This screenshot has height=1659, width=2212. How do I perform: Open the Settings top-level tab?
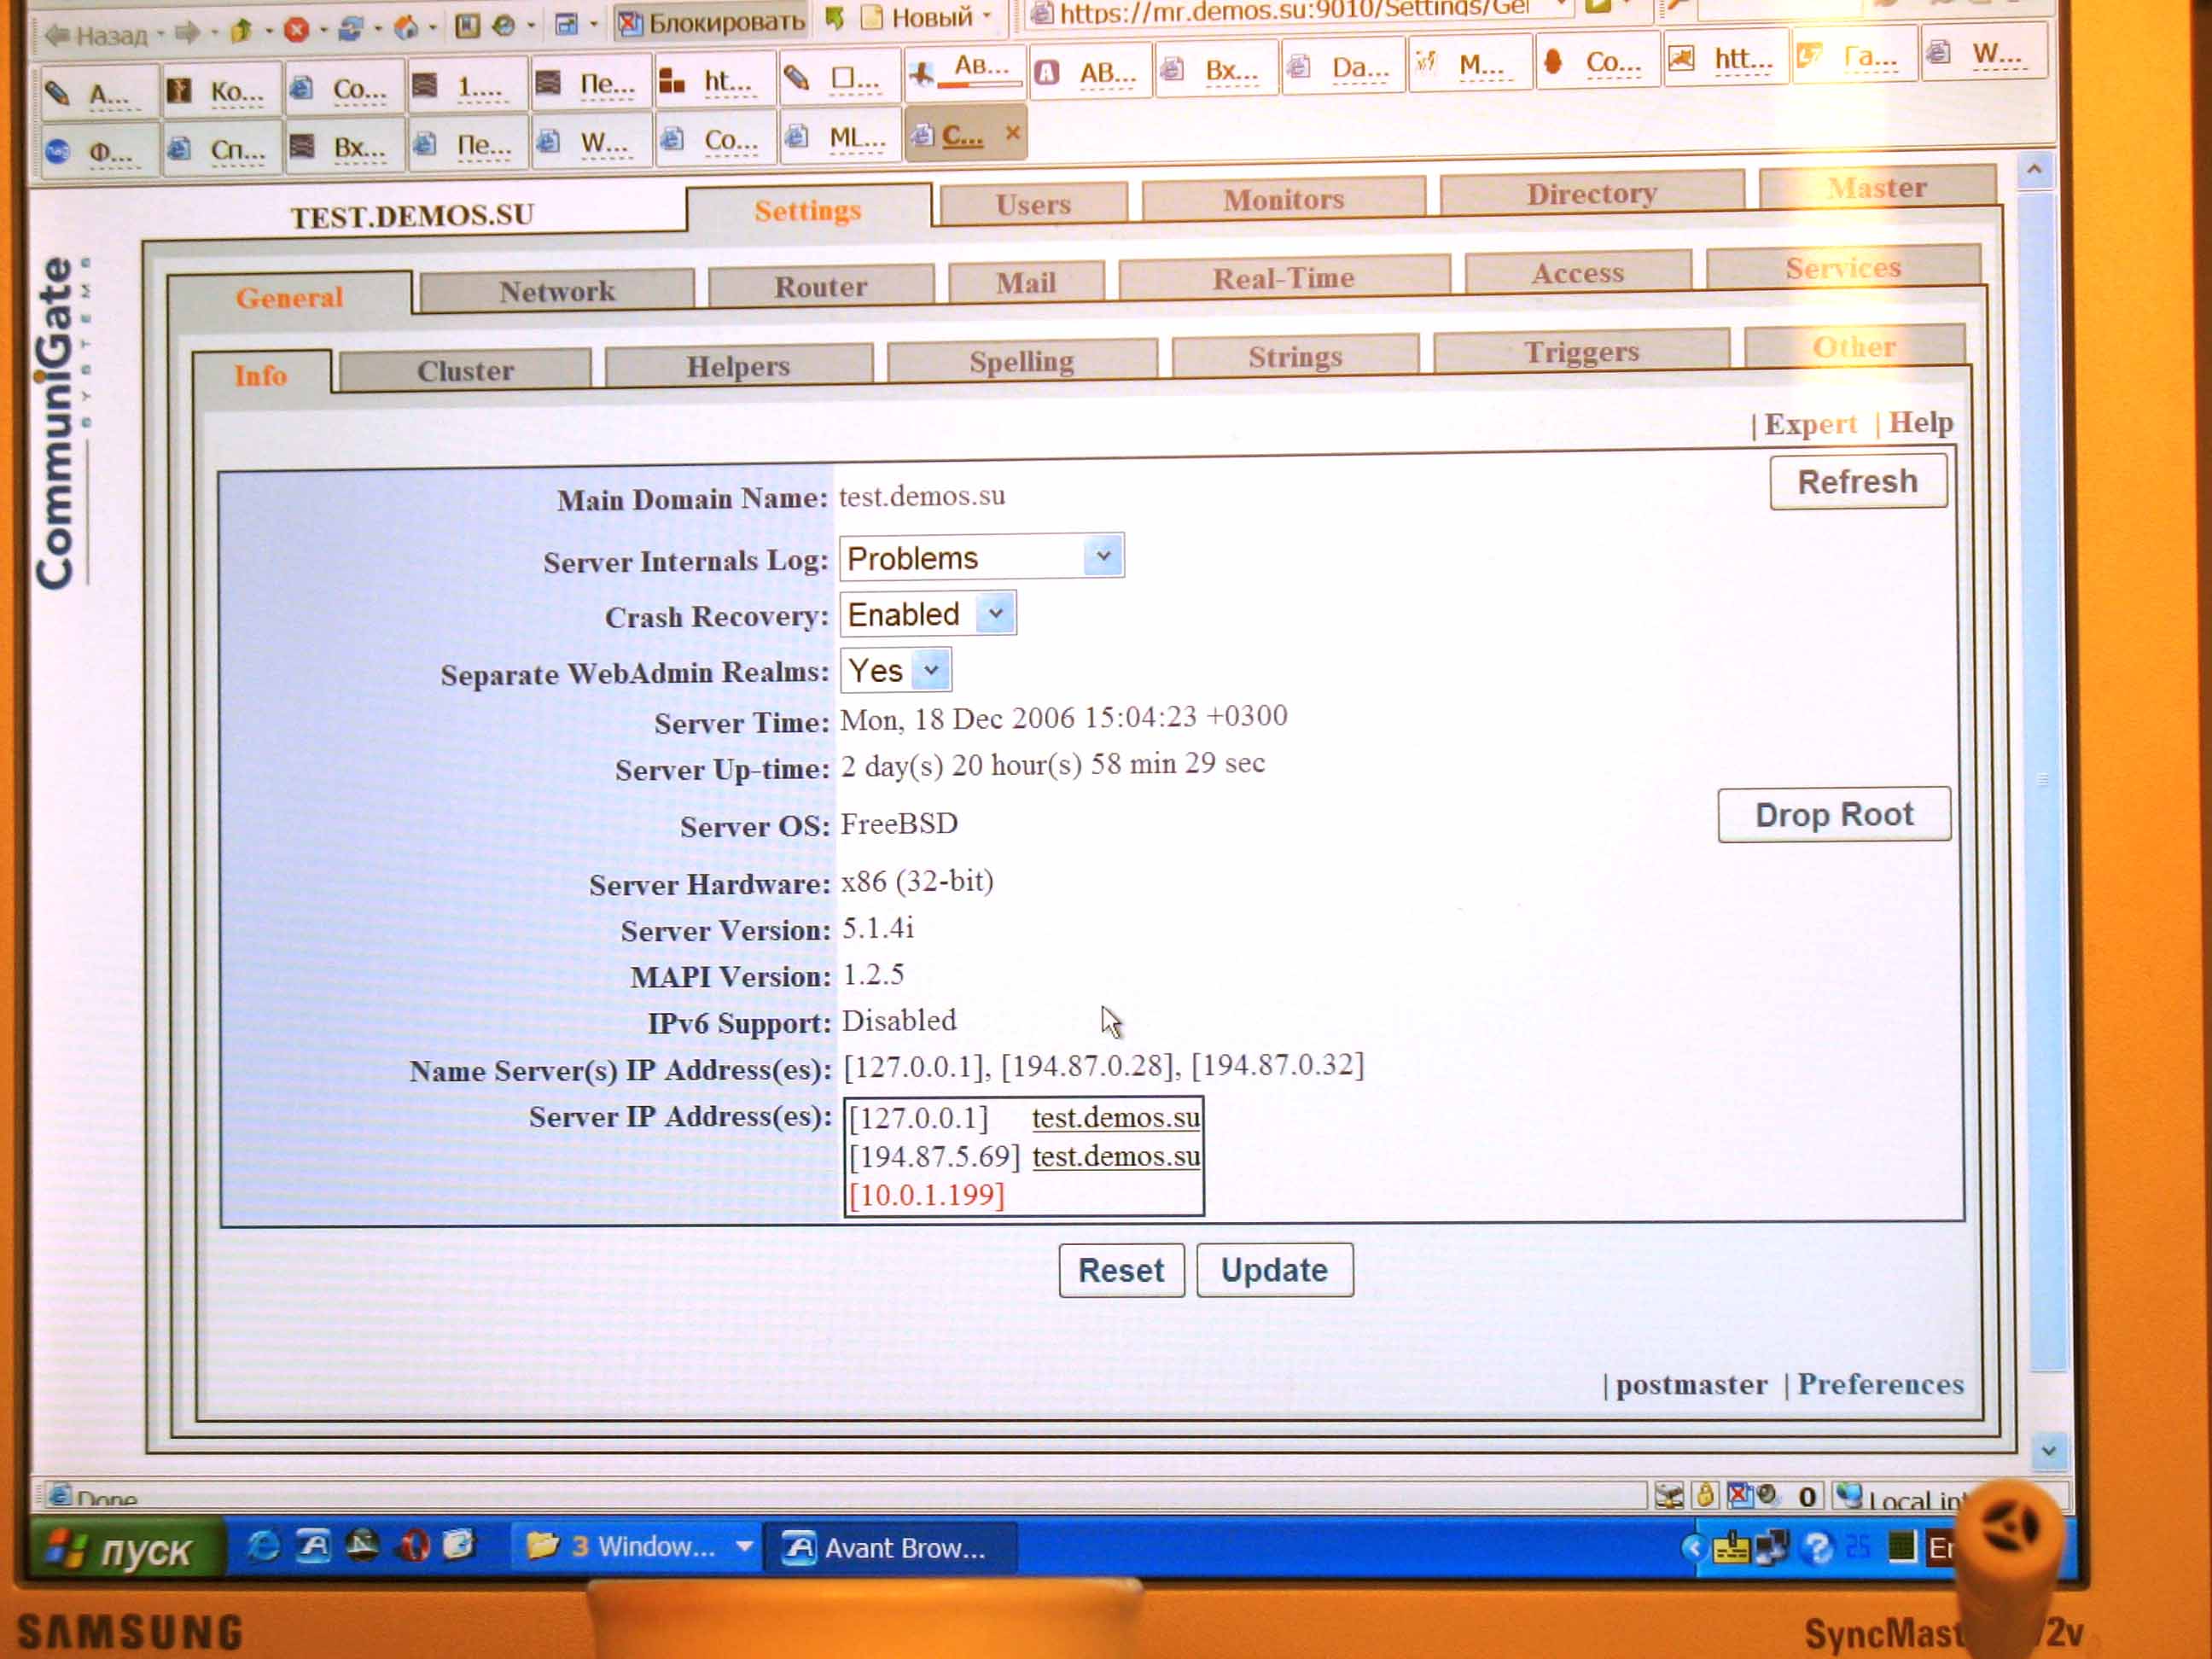pos(808,210)
